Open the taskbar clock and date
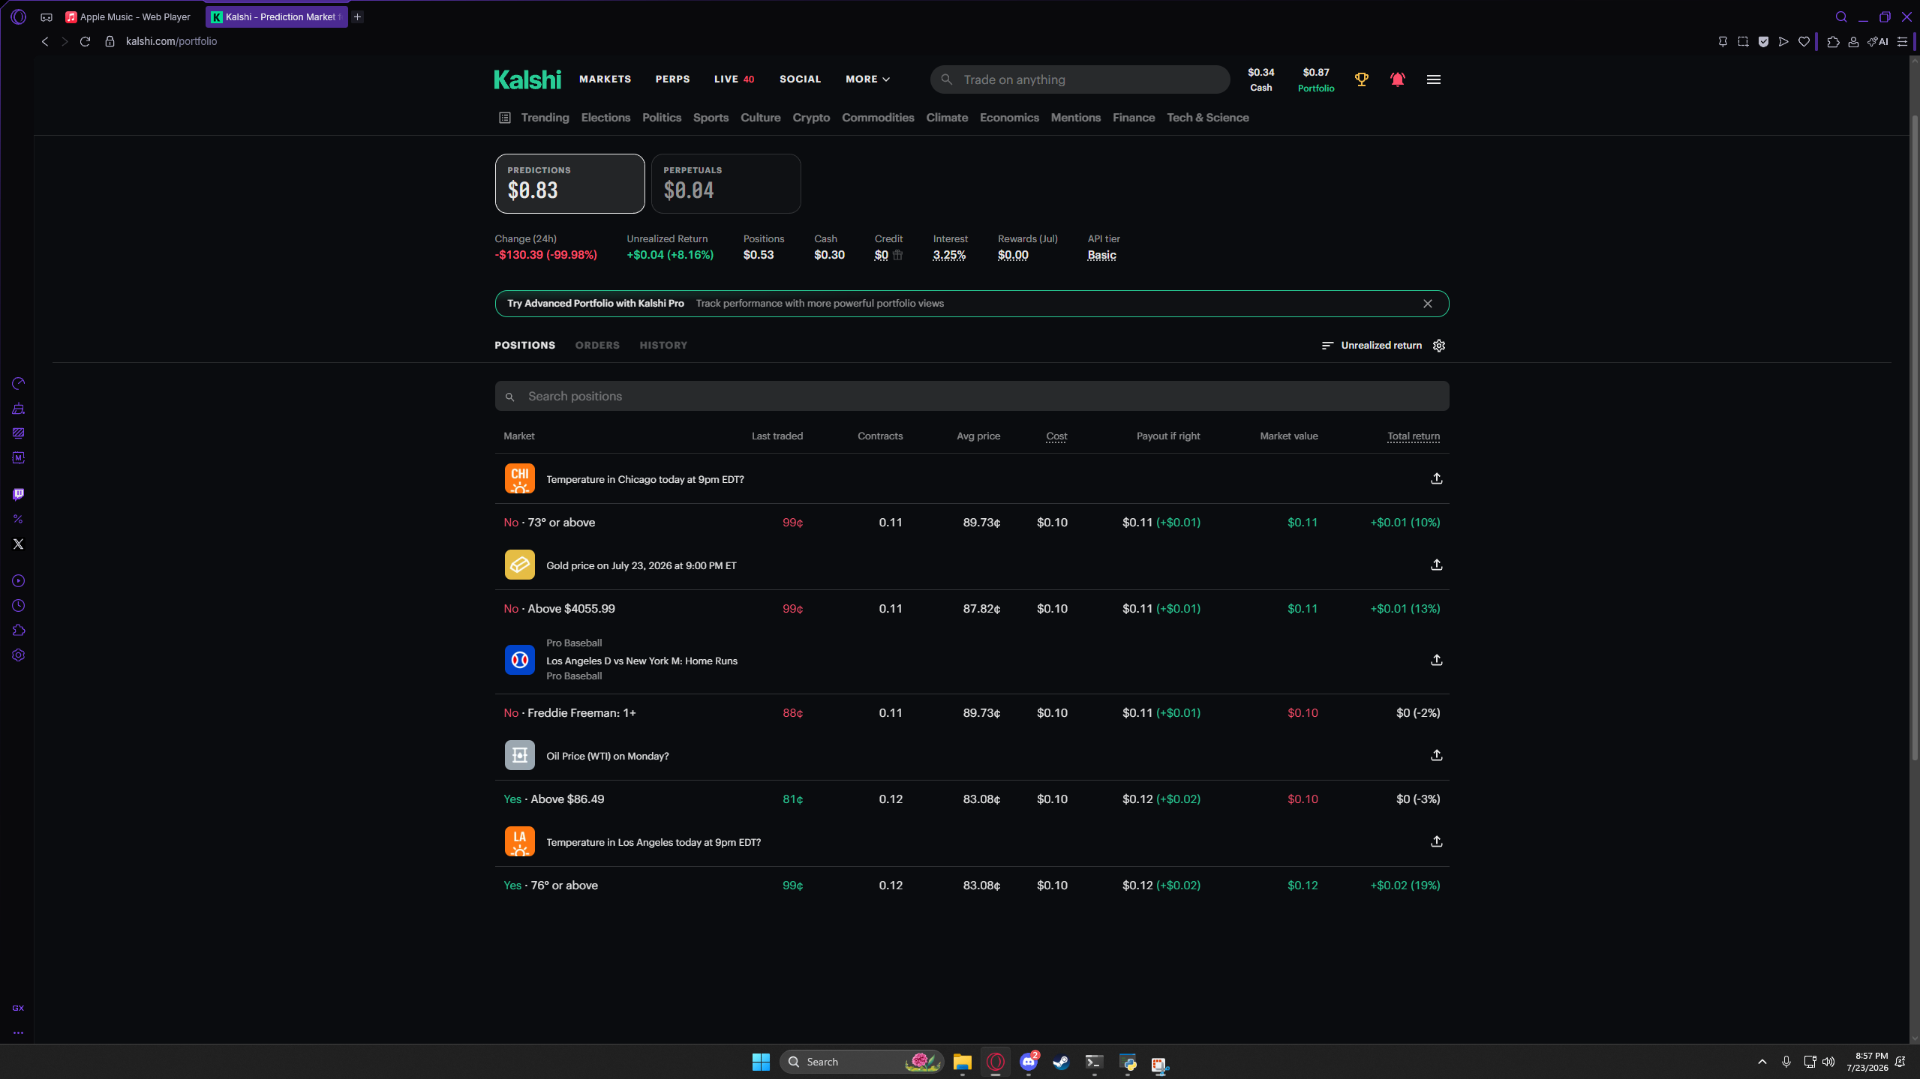 1867,1062
